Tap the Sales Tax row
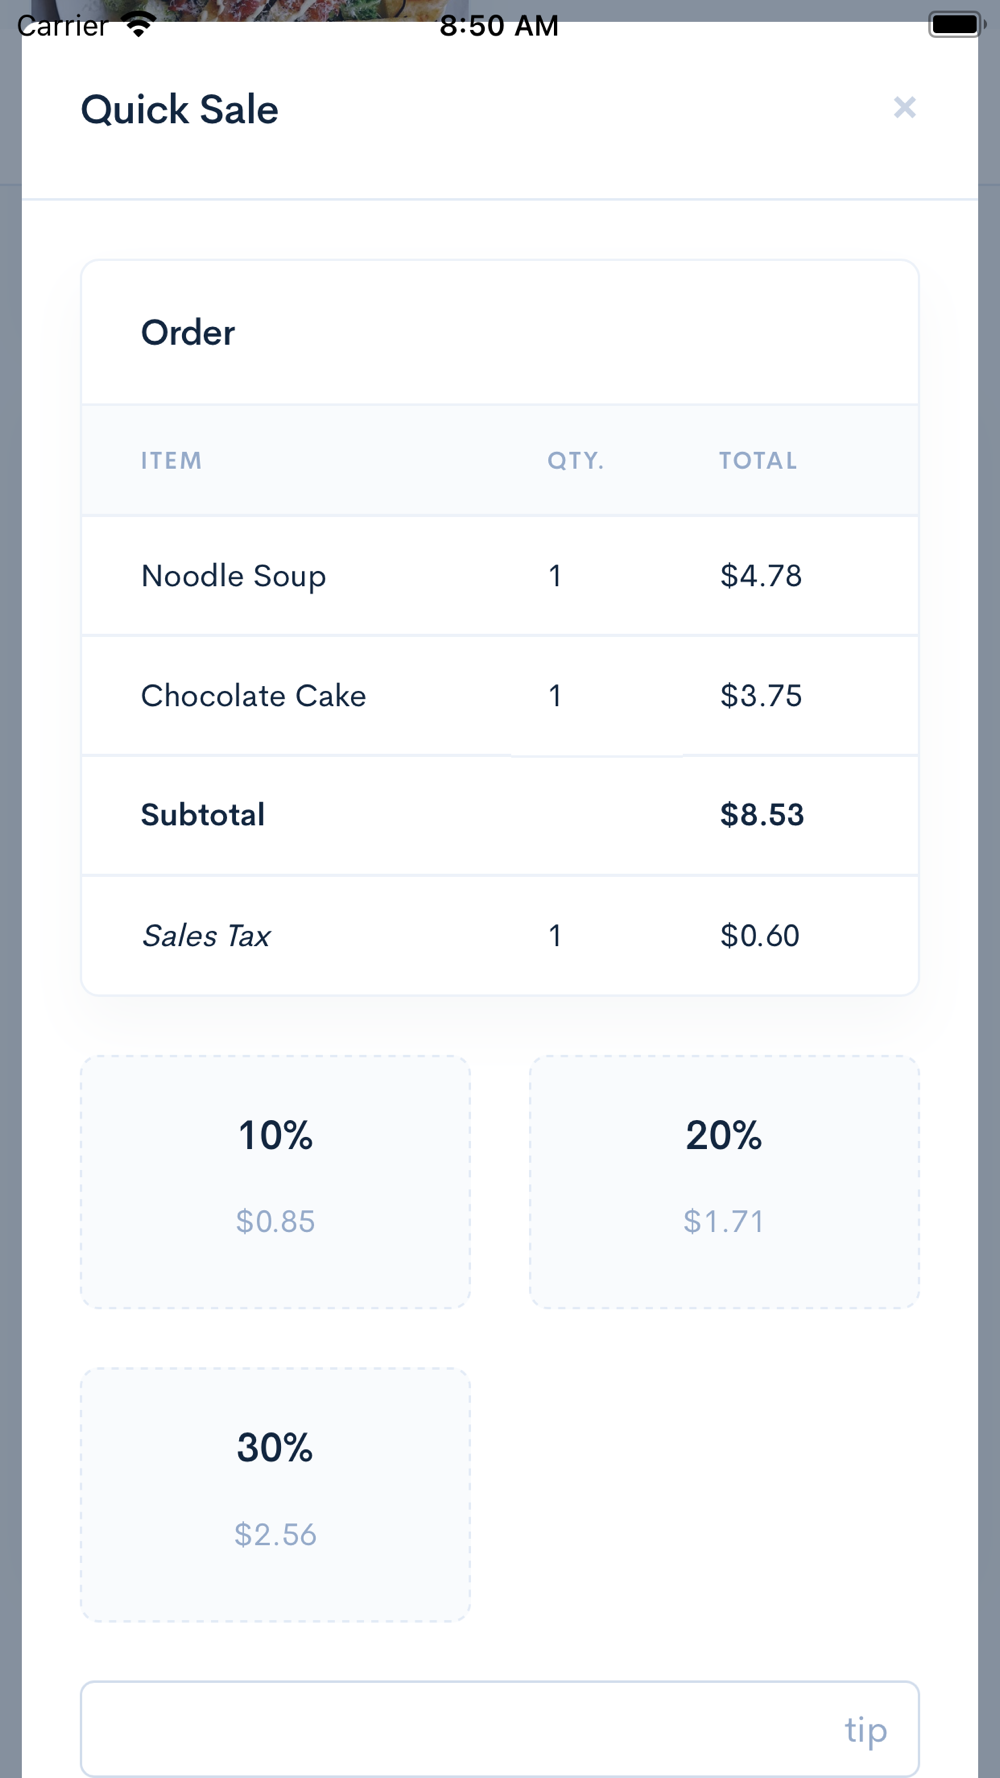This screenshot has height=1778, width=1000. point(500,936)
